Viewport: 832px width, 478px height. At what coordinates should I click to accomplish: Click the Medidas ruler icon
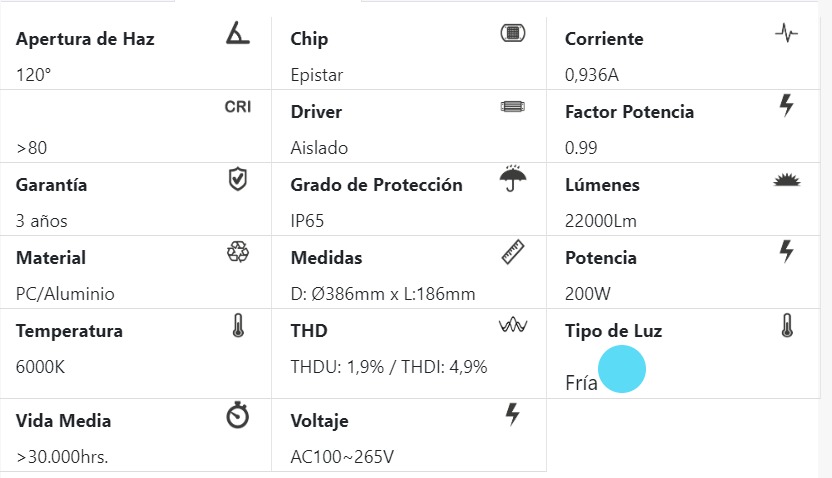[512, 252]
